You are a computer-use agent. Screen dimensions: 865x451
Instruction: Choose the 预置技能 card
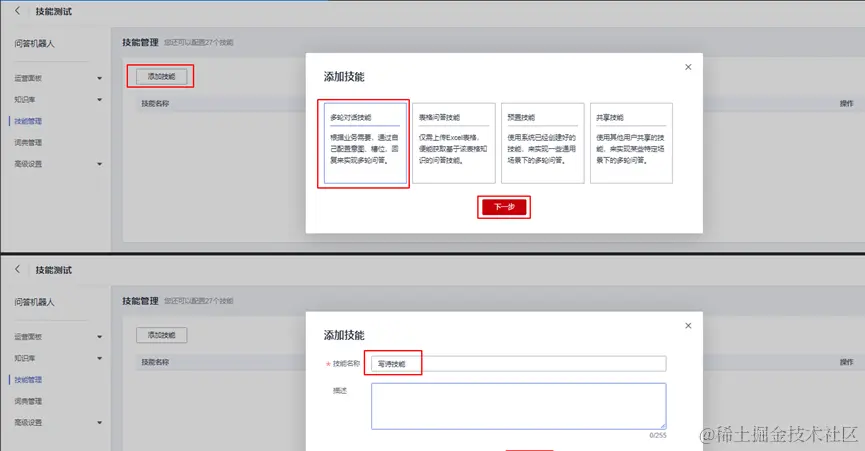542,143
